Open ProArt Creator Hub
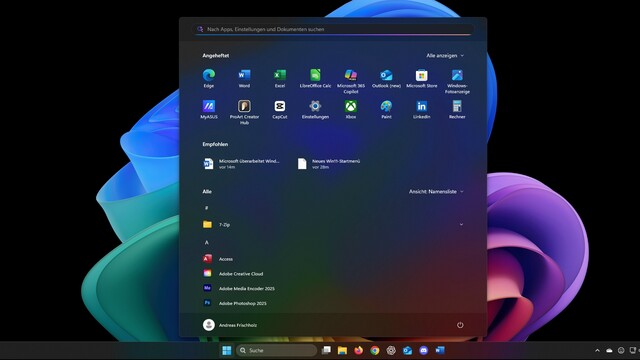The width and height of the screenshot is (640, 360). point(244,112)
